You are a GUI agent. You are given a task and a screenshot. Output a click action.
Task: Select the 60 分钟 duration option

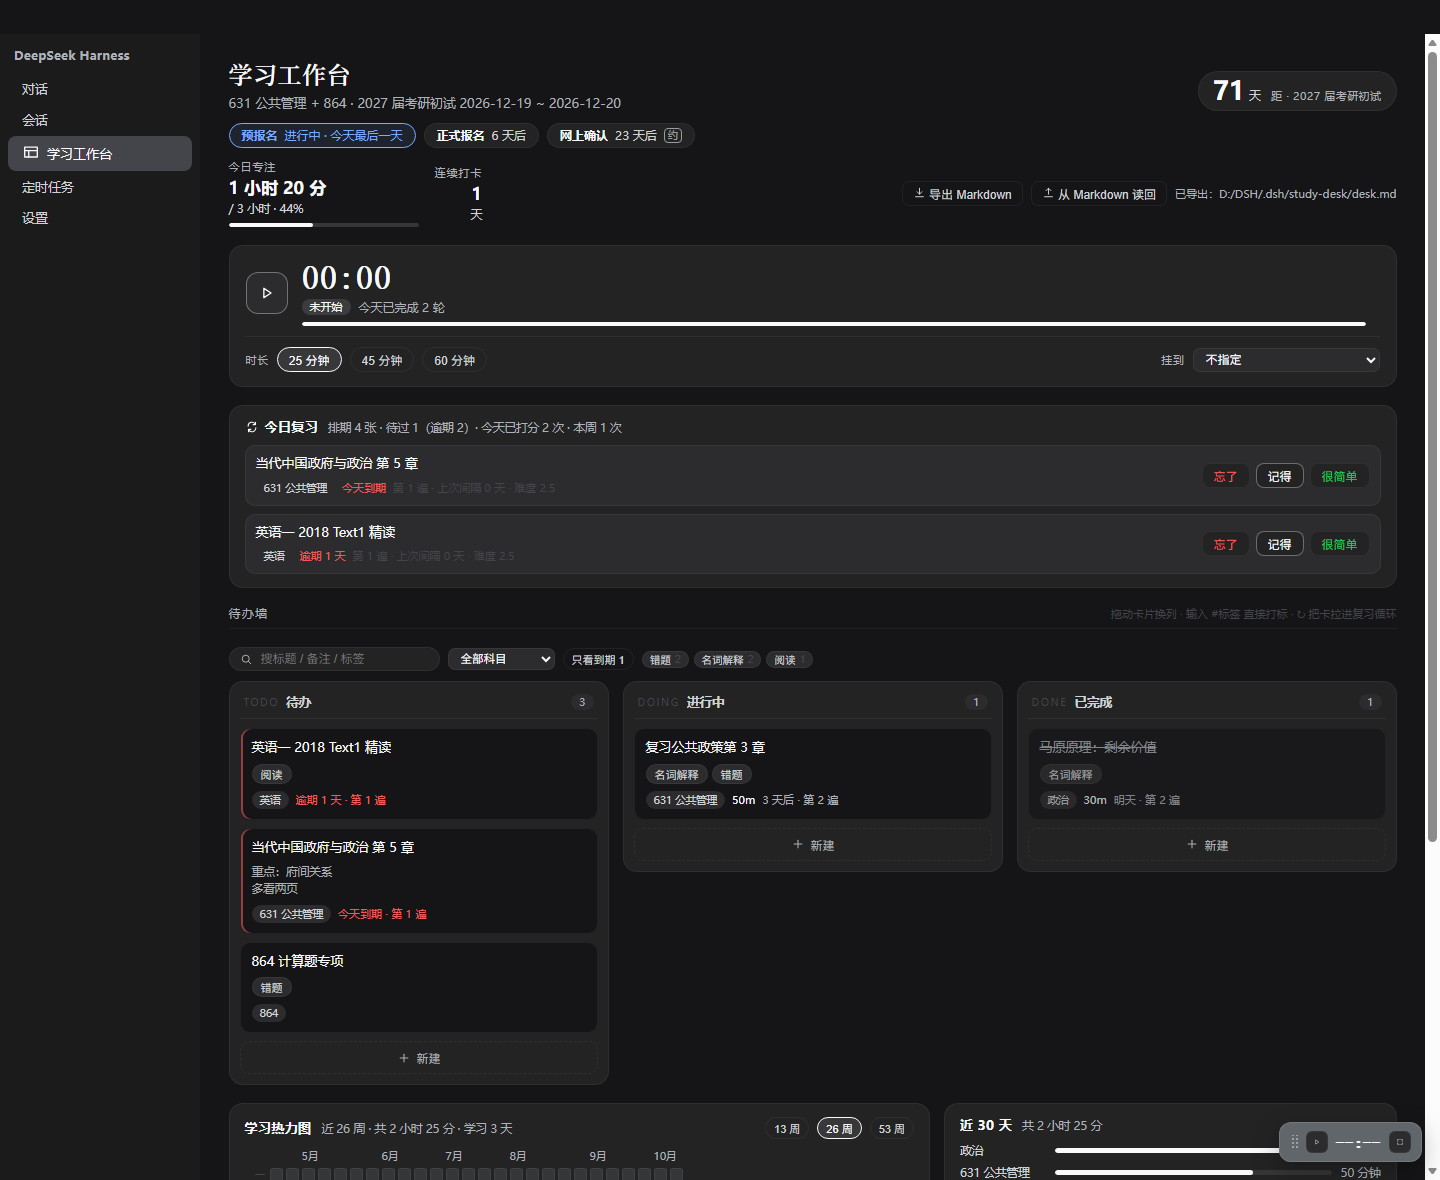[454, 360]
